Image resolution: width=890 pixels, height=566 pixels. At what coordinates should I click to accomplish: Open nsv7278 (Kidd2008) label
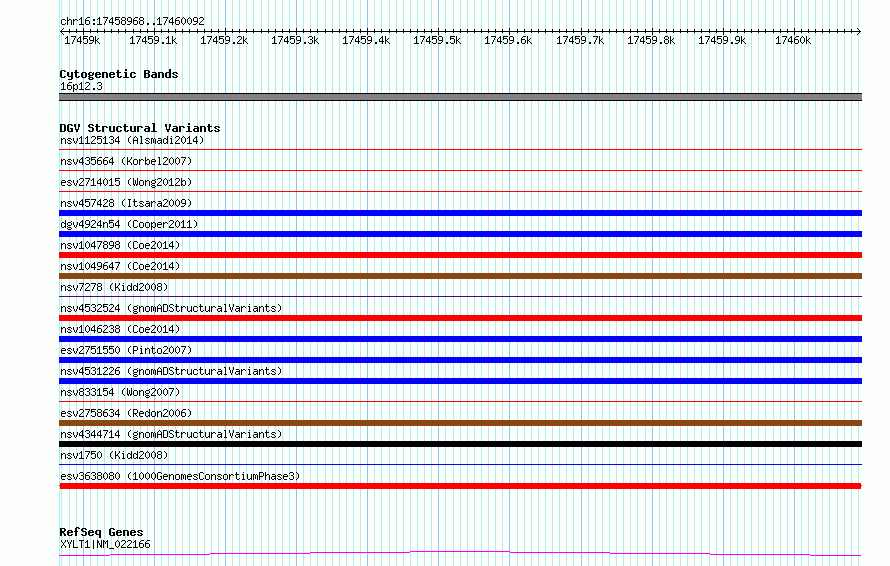(x=114, y=287)
